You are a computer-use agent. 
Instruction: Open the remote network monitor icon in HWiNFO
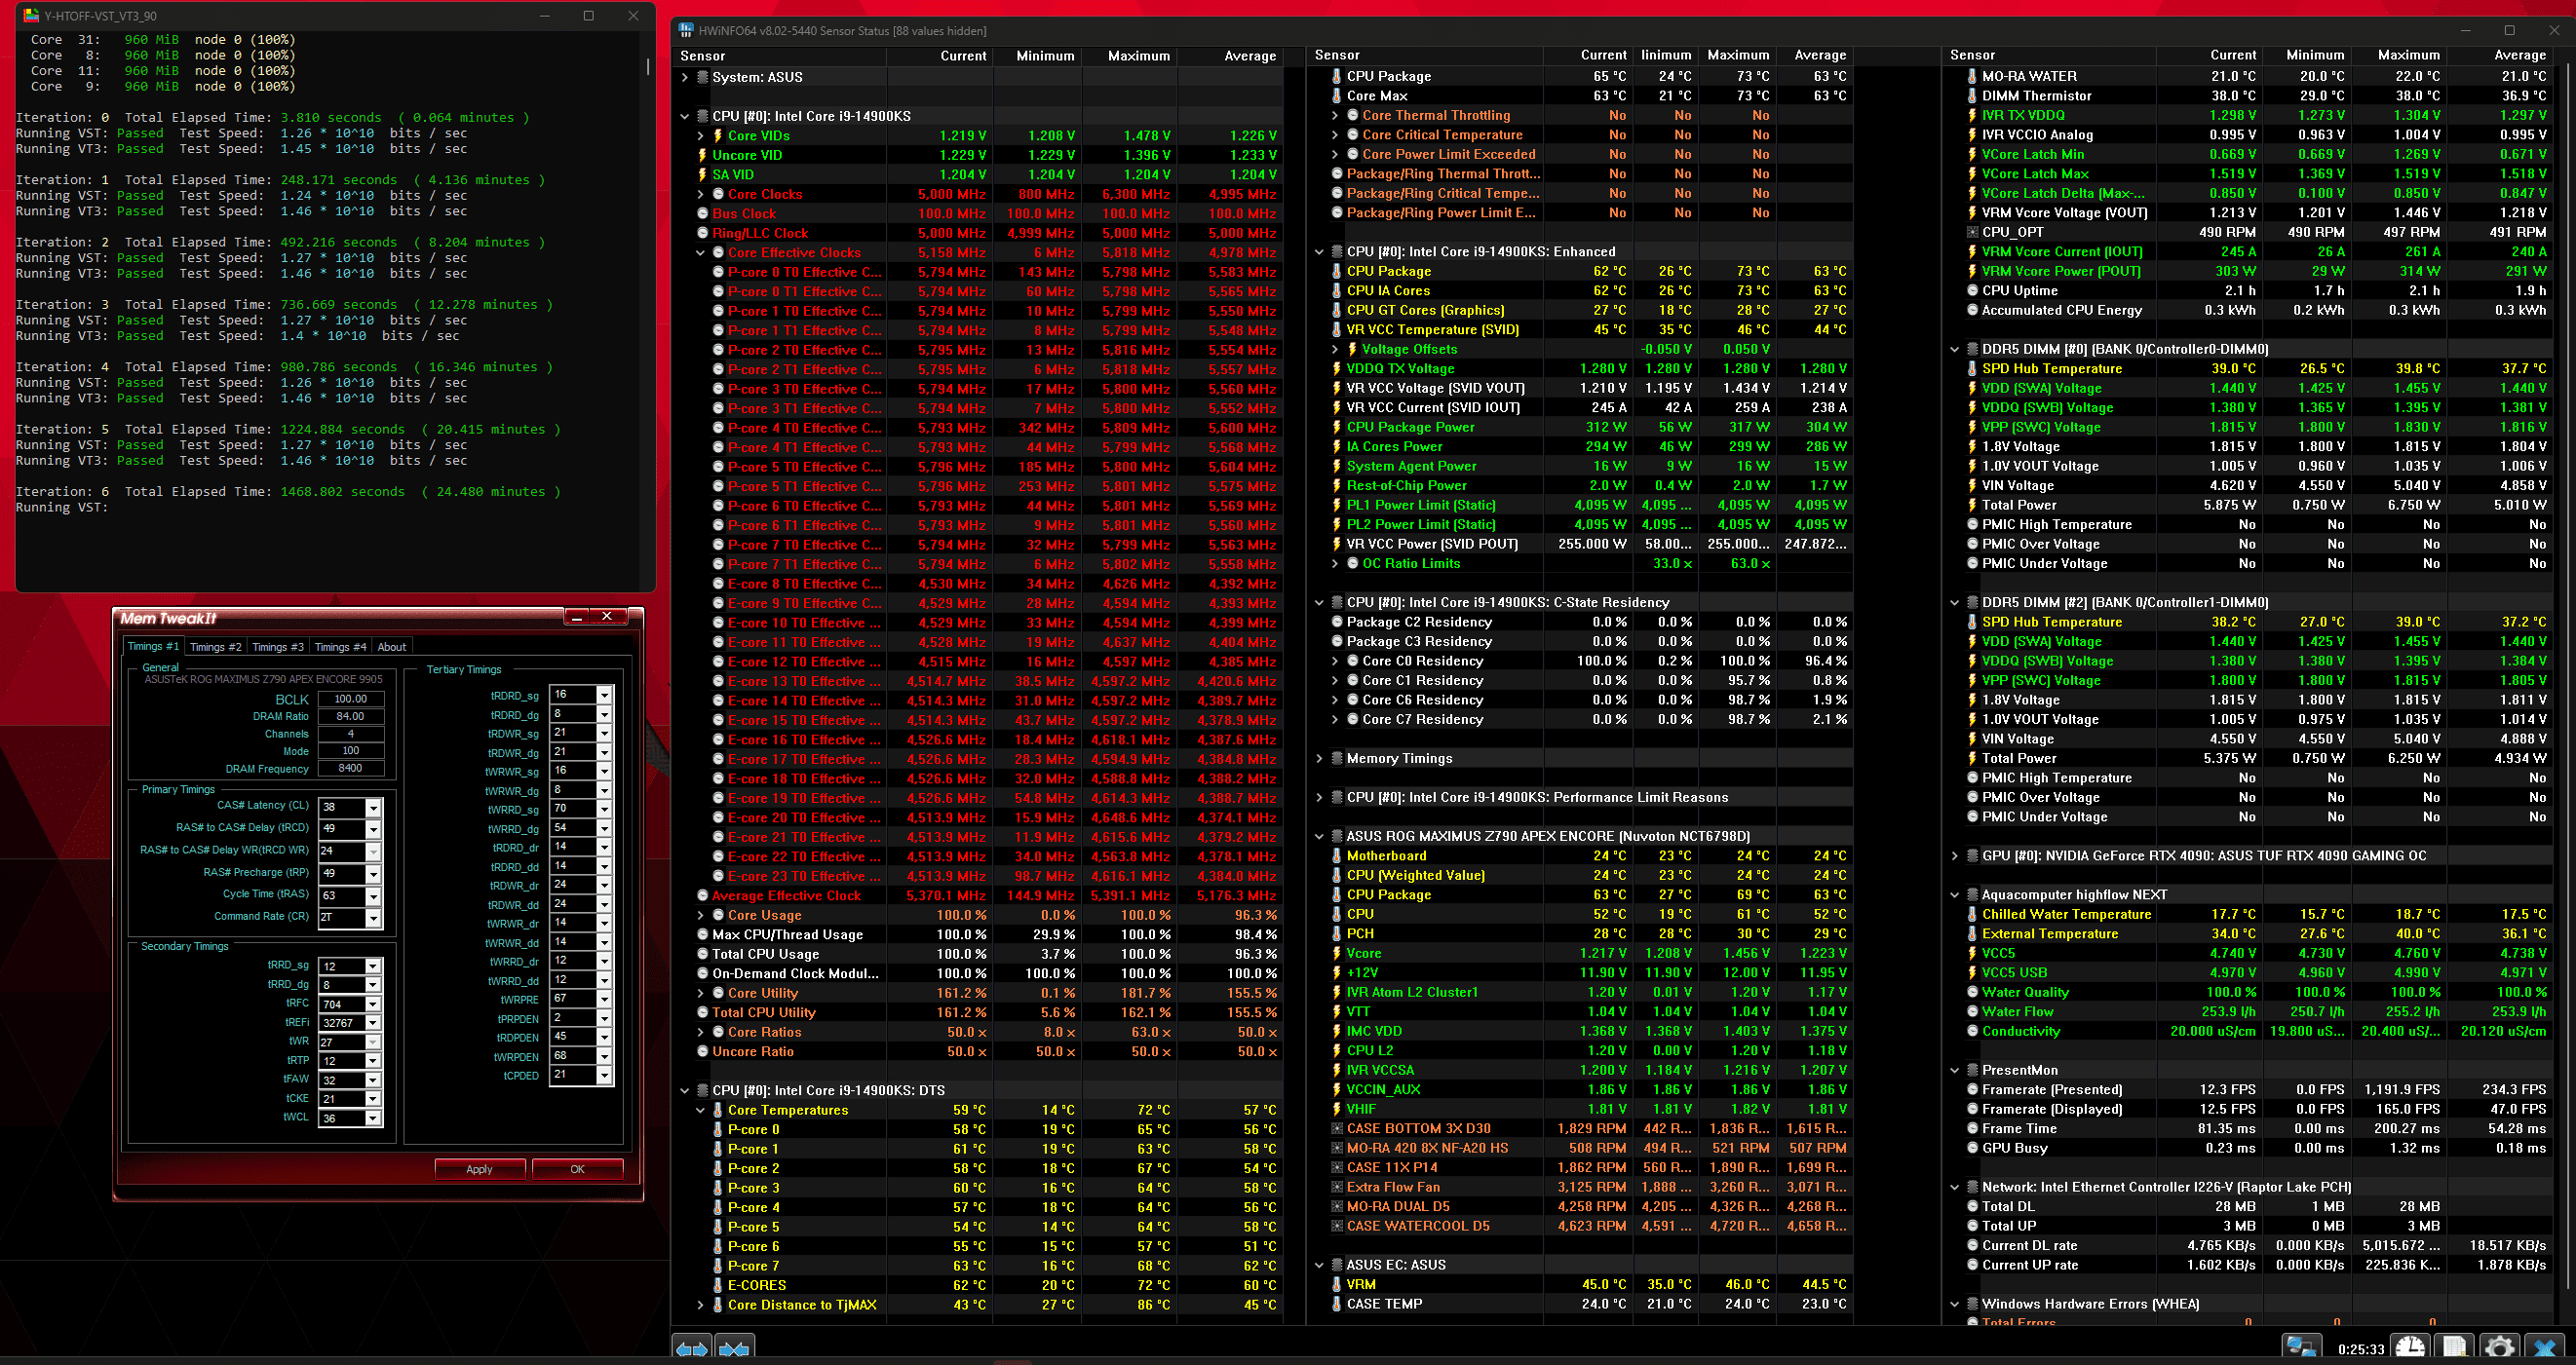[2303, 1348]
